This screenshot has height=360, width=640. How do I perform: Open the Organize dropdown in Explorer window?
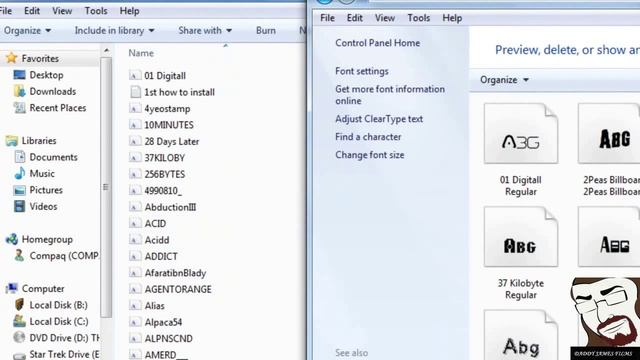tap(27, 31)
